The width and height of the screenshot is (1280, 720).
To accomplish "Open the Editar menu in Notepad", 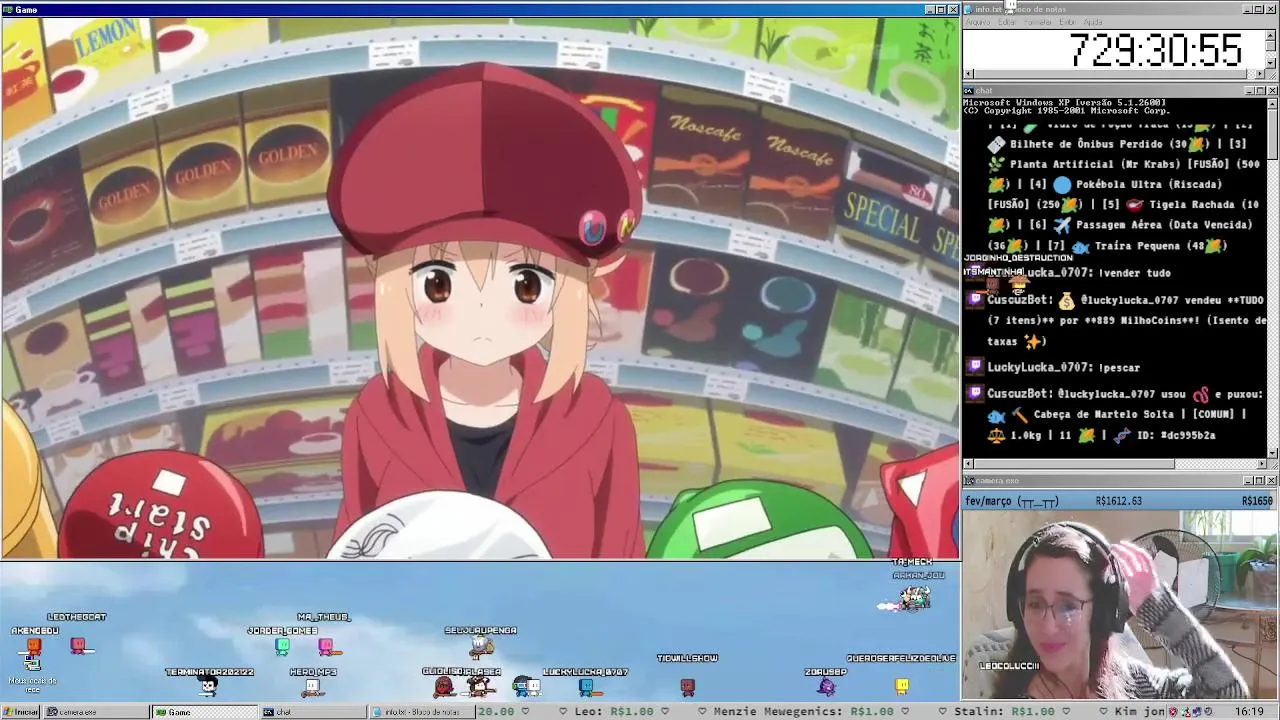I will 1007,22.
